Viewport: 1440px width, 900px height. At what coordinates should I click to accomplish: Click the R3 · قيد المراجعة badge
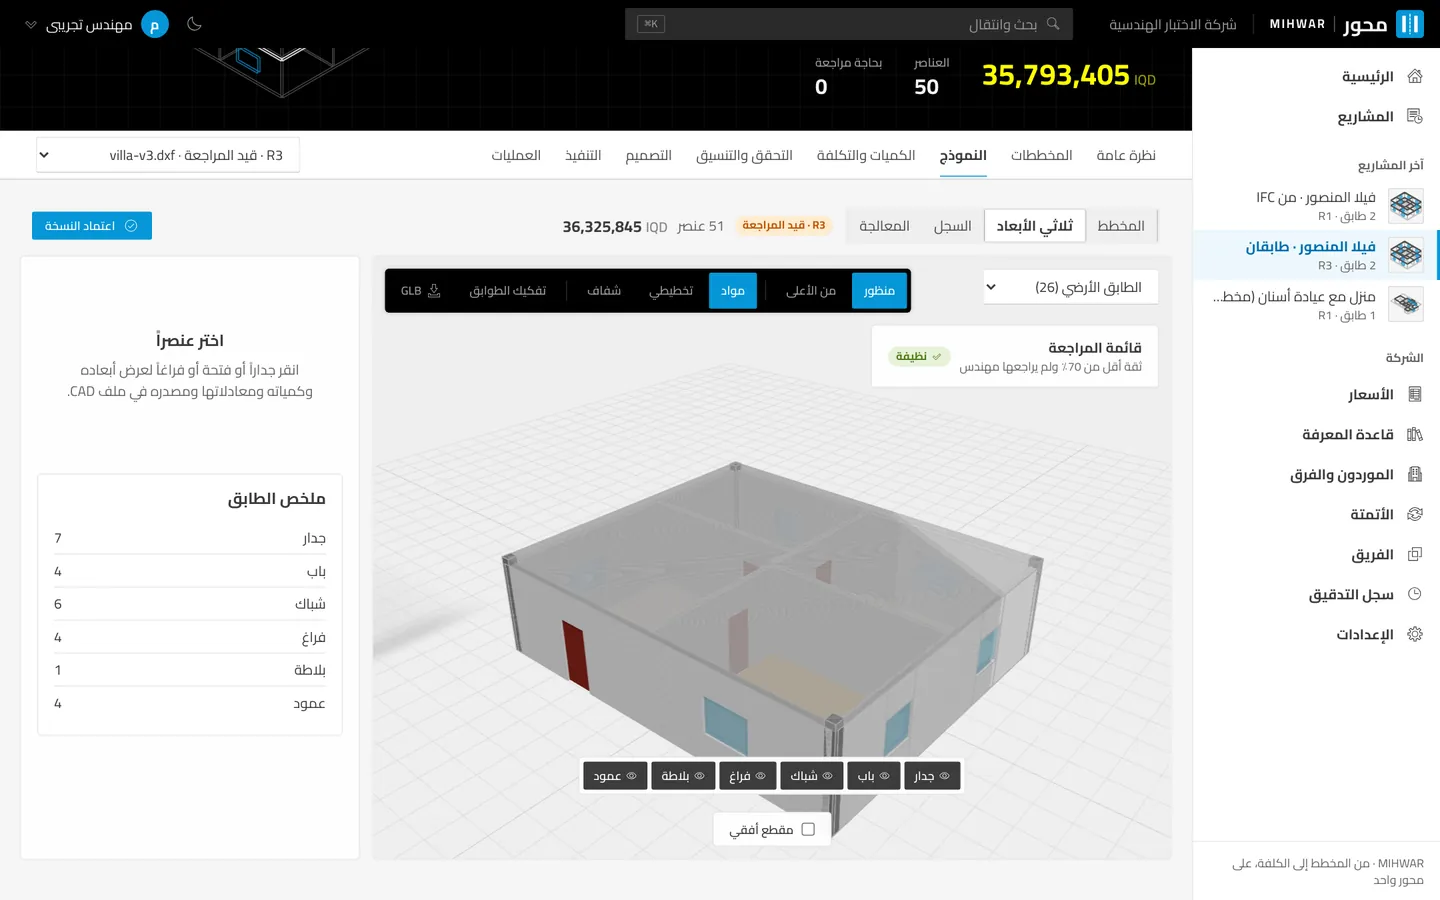click(784, 226)
